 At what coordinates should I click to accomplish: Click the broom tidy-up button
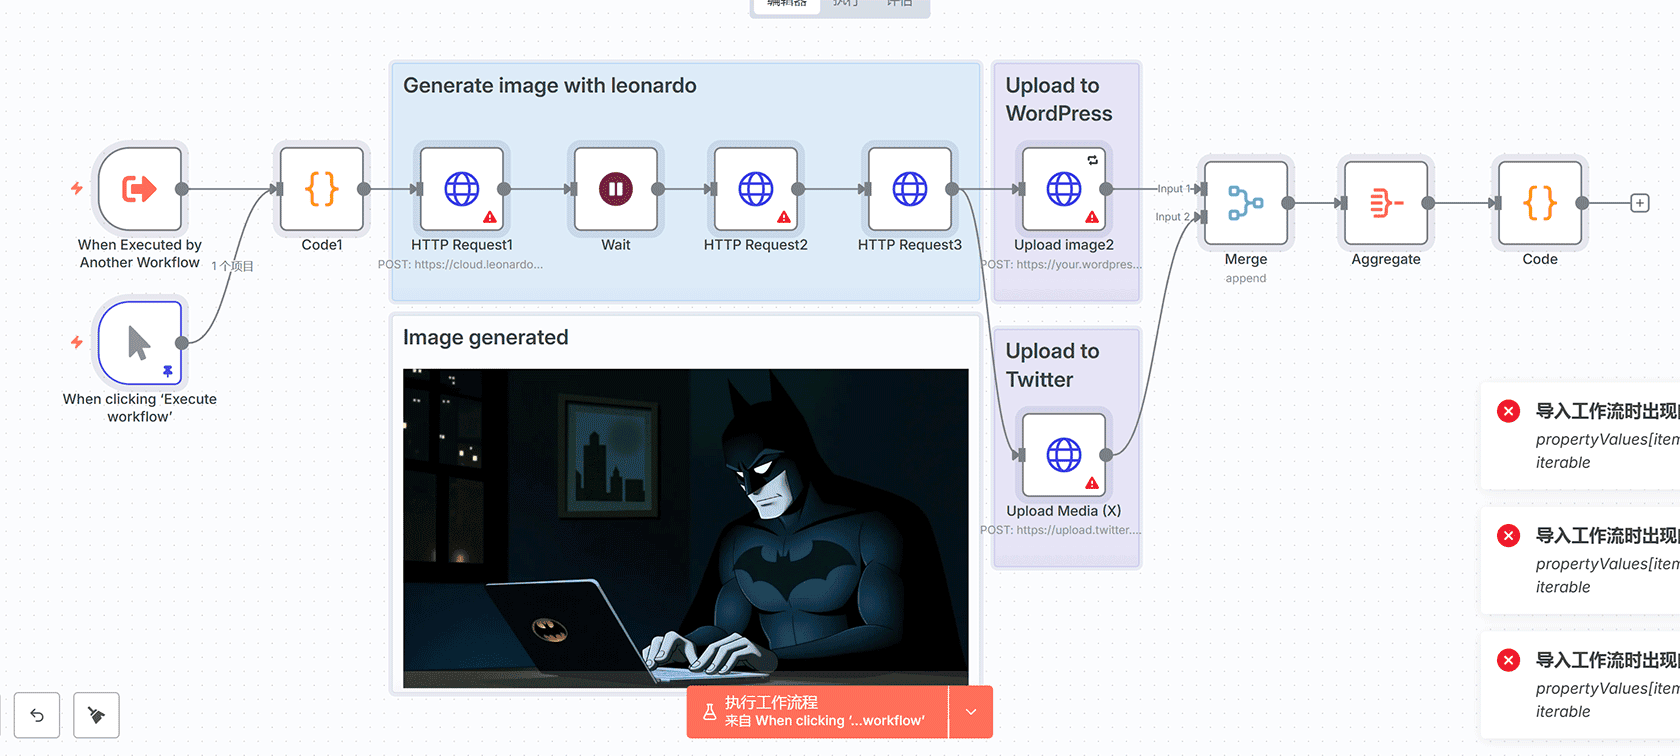pos(97,715)
